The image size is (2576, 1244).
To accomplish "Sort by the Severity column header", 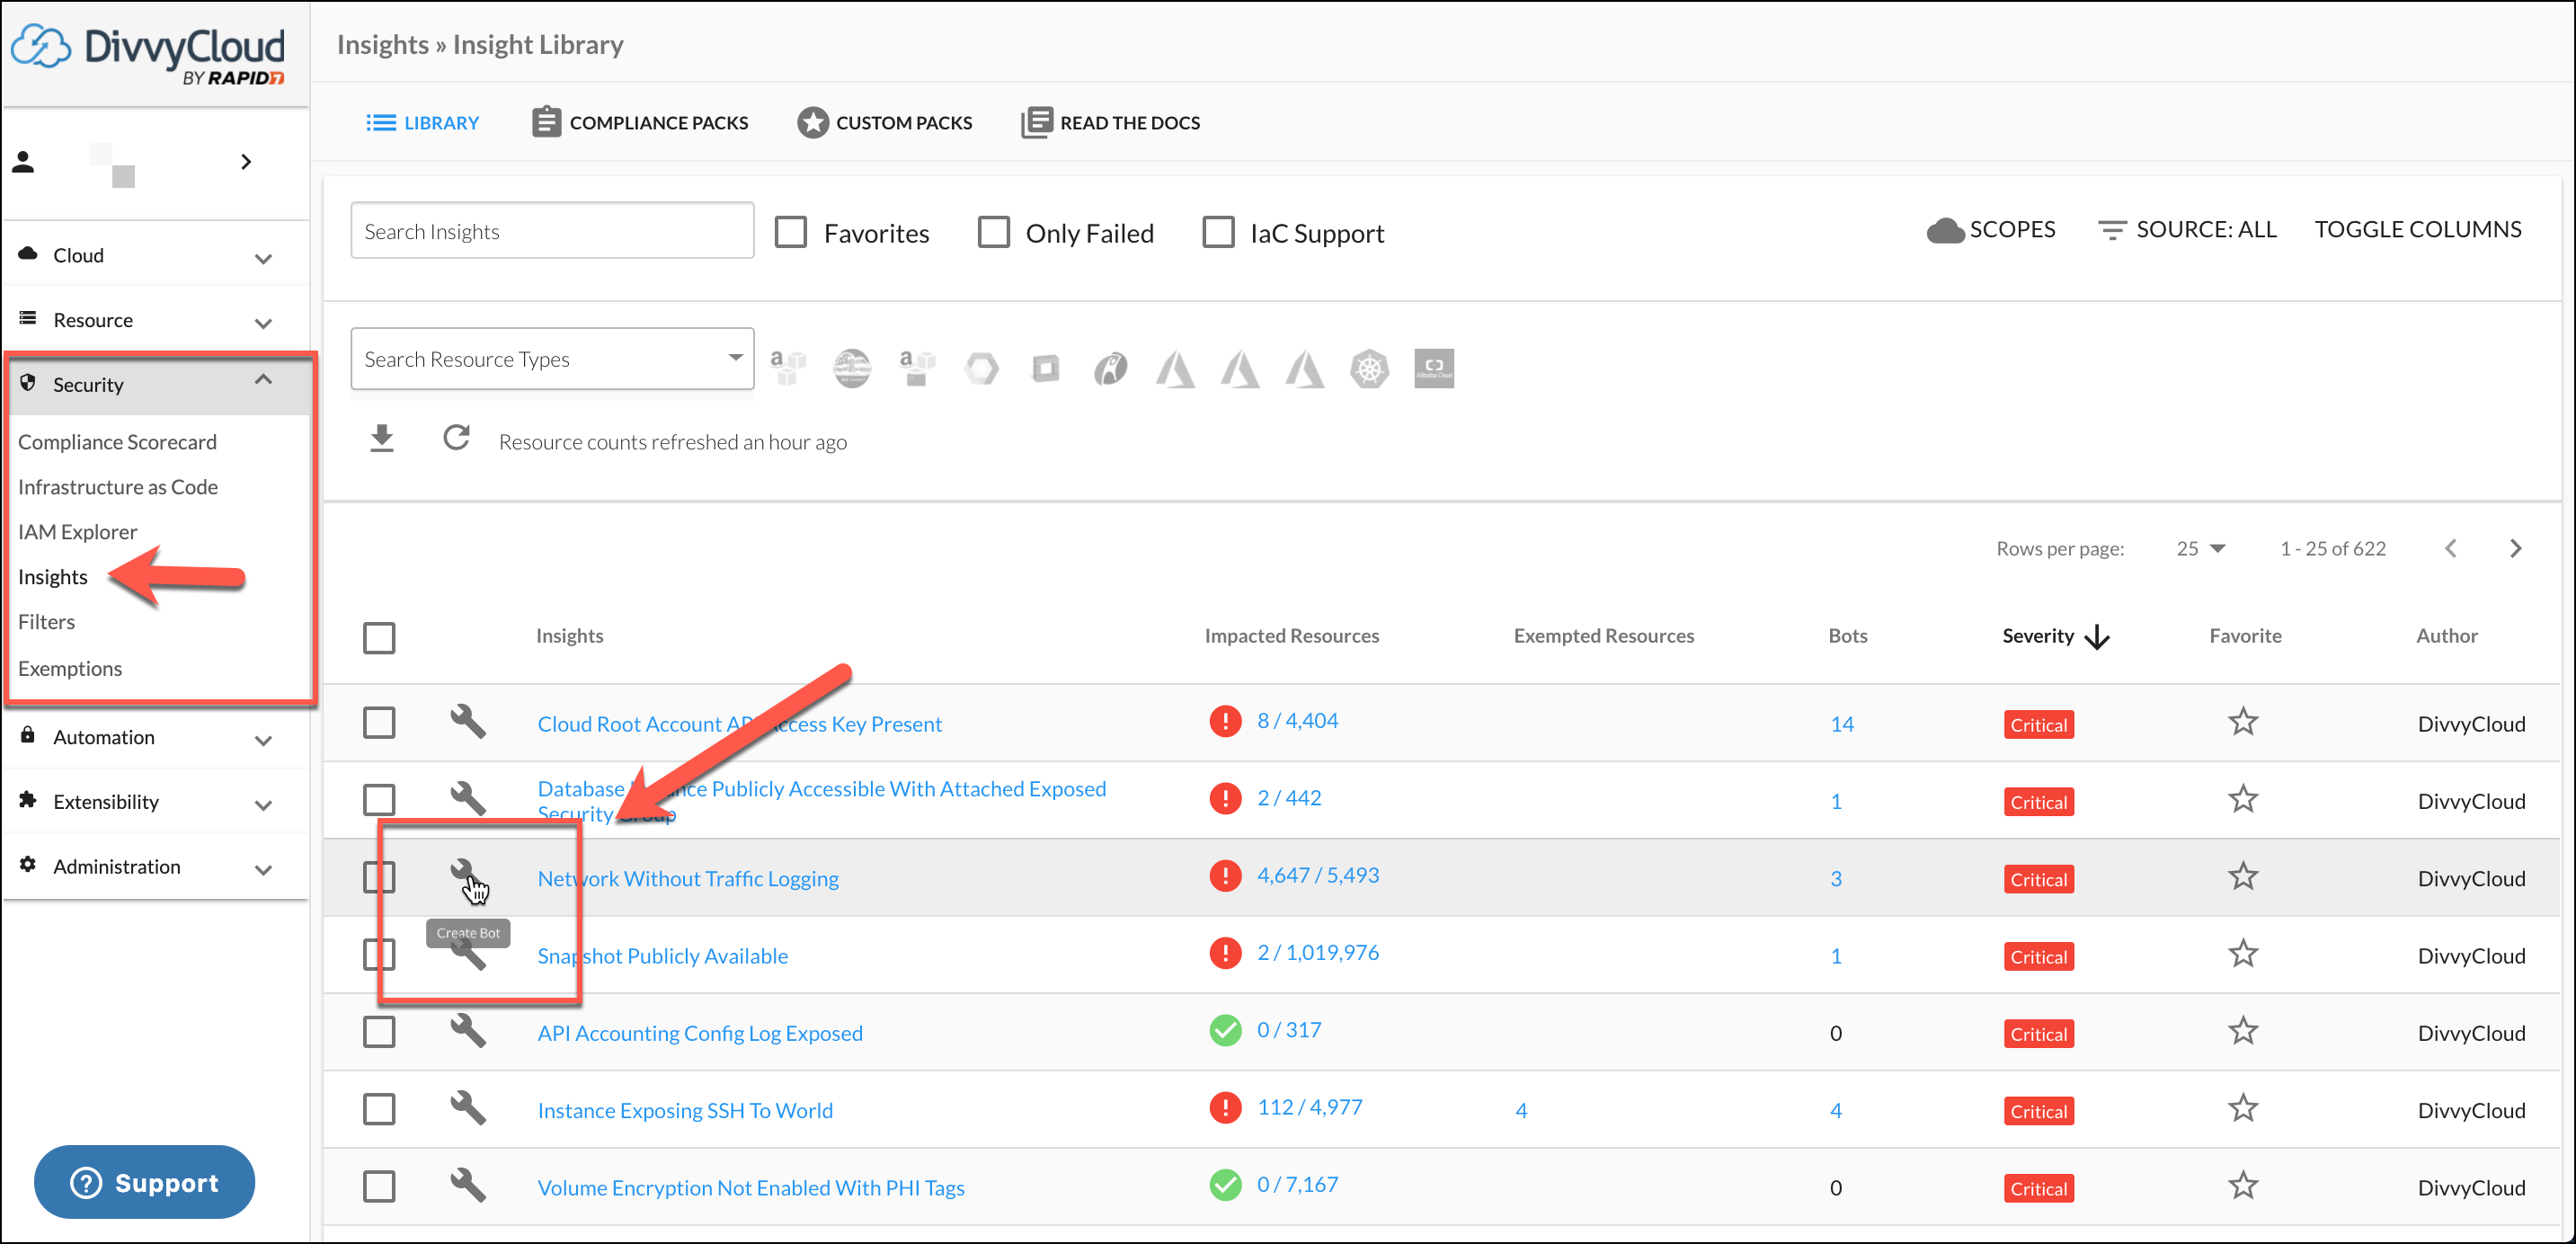I will coord(2055,636).
